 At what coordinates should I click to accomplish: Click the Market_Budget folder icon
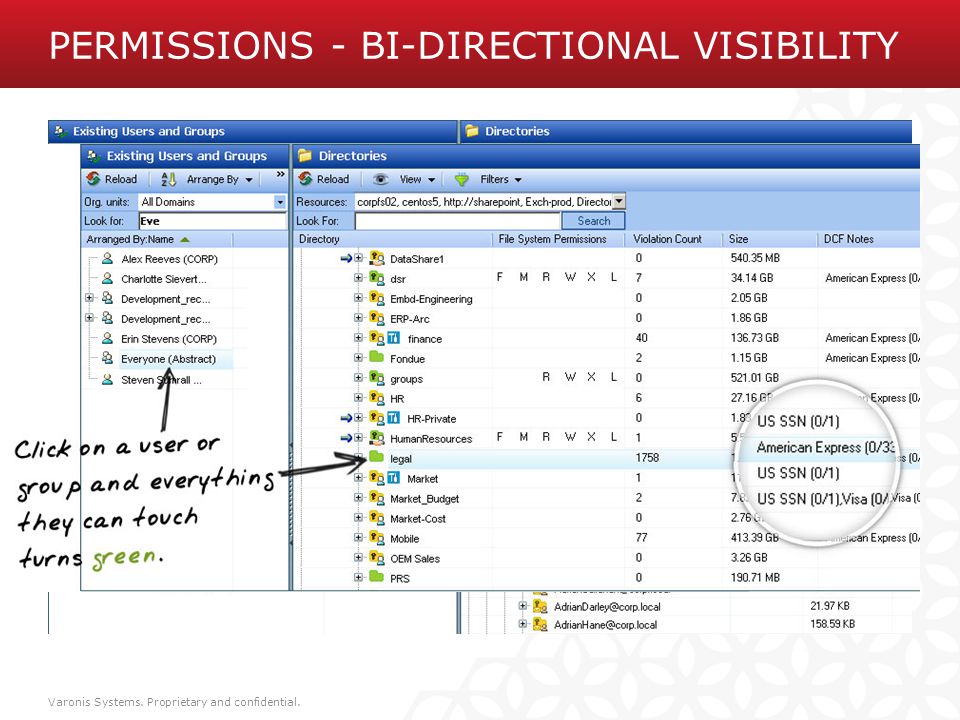[377, 498]
